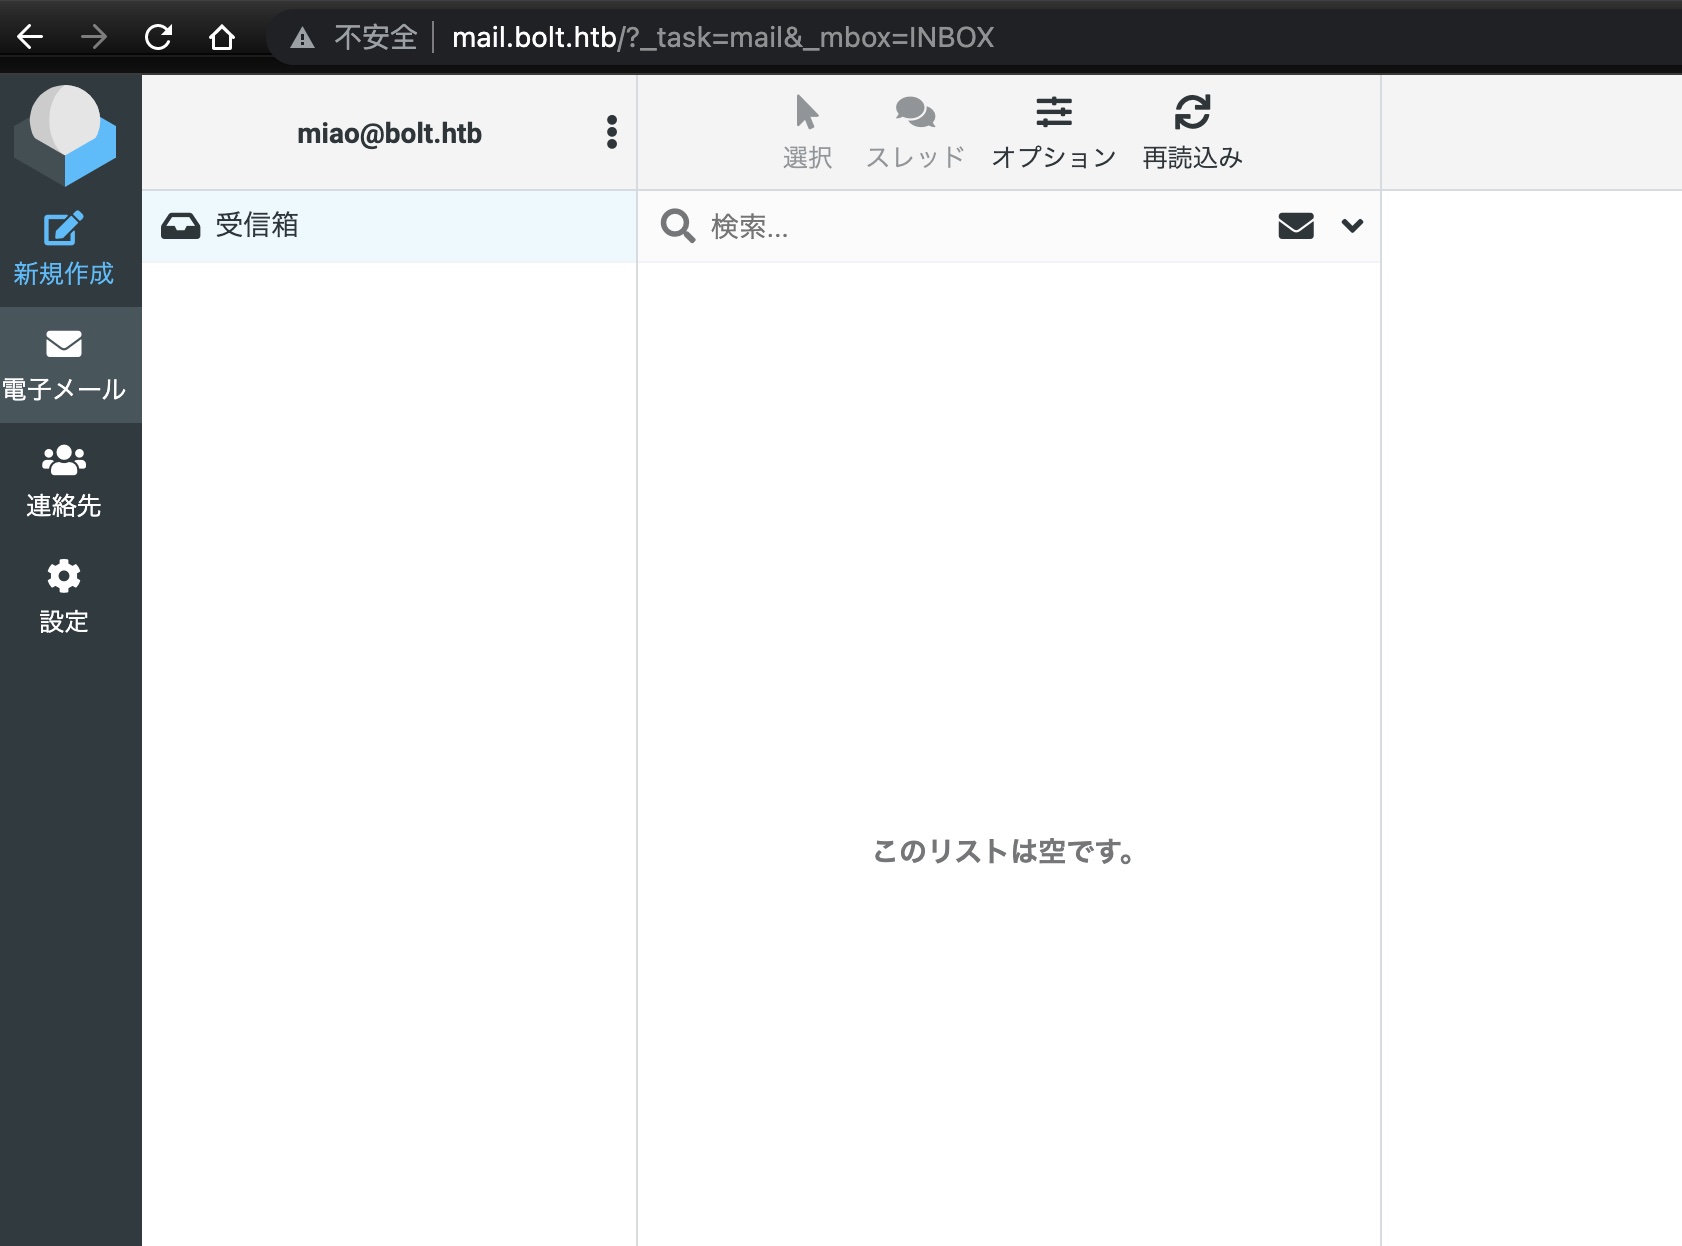The image size is (1682, 1246).
Task: Expand the search options chevron
Action: point(1352,226)
